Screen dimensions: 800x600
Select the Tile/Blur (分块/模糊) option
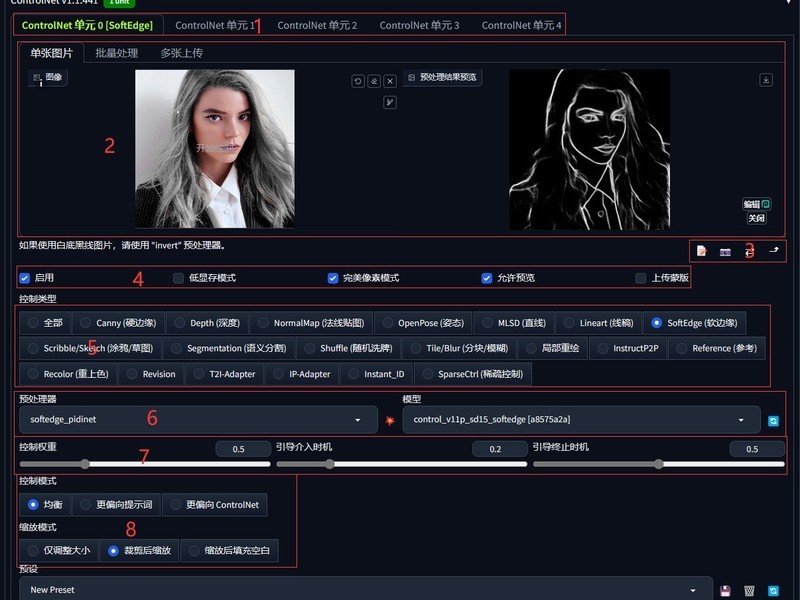point(460,348)
